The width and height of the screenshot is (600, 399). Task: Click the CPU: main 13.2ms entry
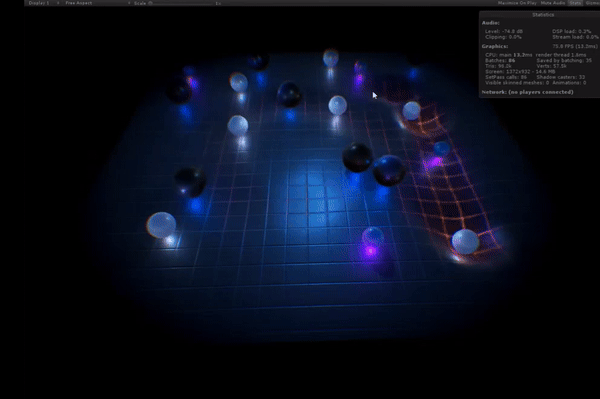[x=509, y=55]
